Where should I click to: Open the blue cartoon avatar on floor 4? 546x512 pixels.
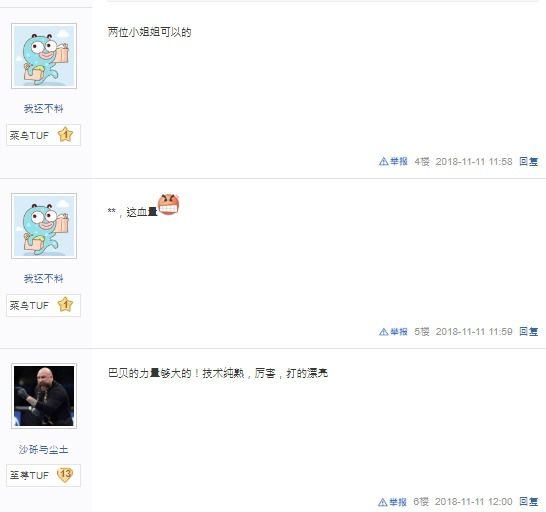point(44,56)
